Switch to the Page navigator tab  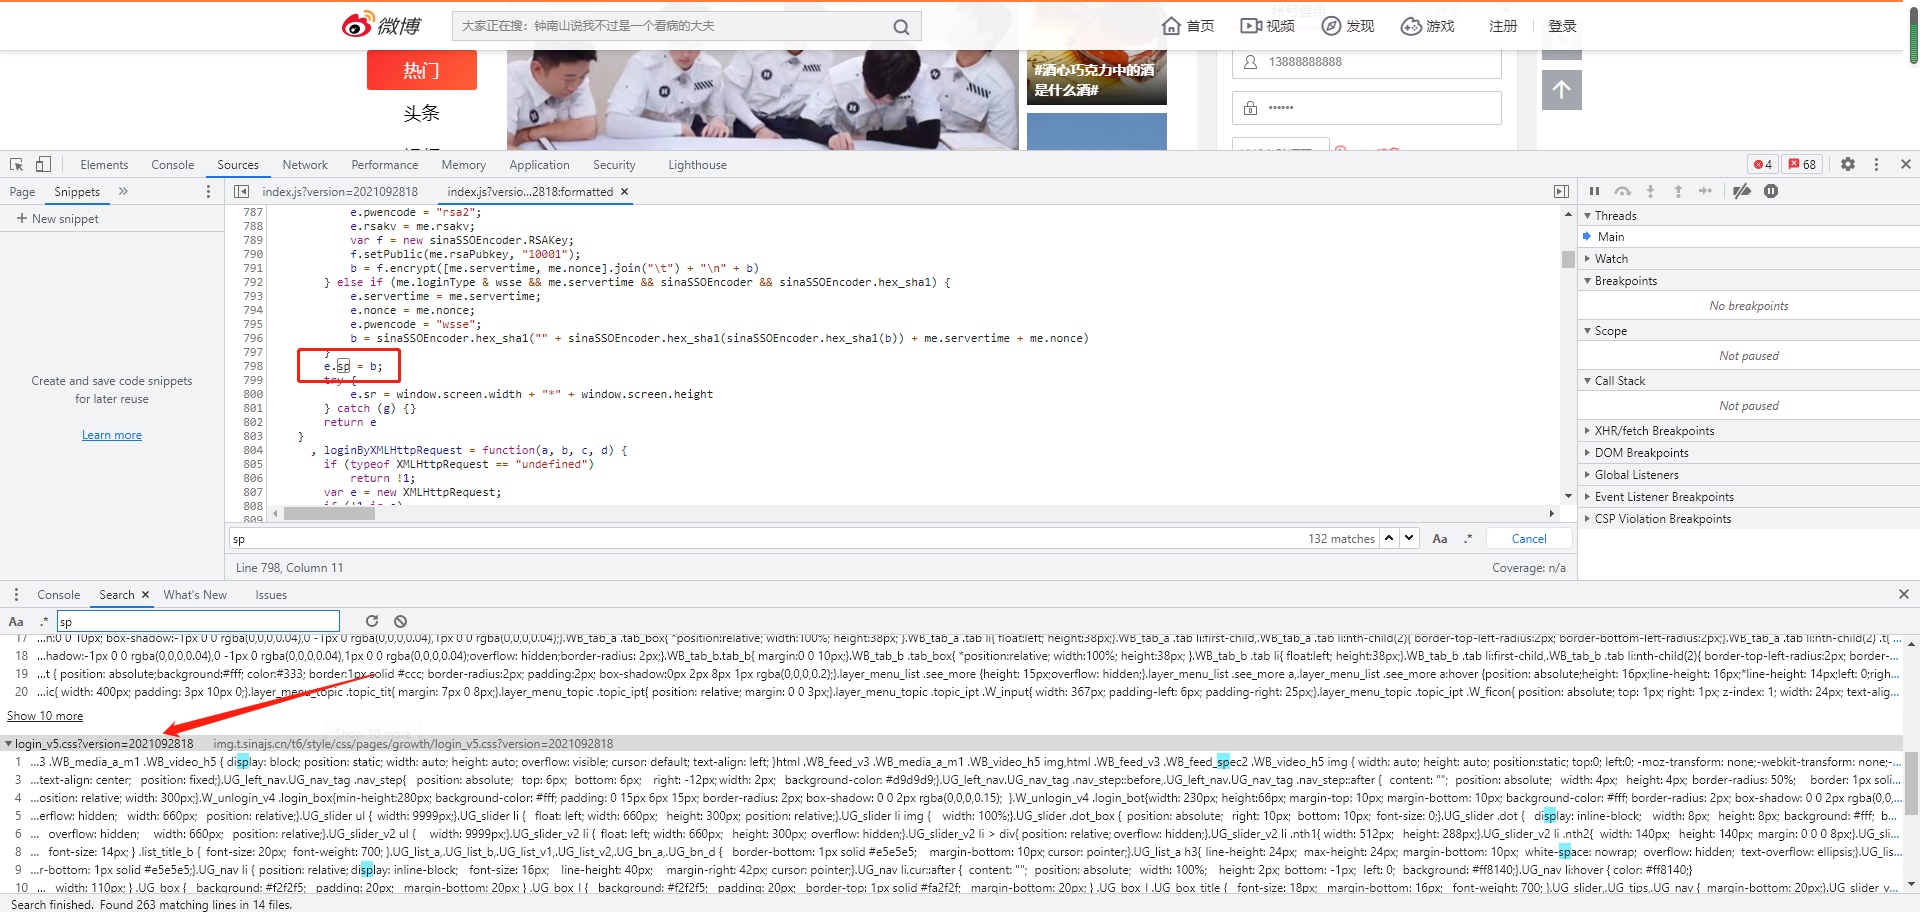point(22,191)
